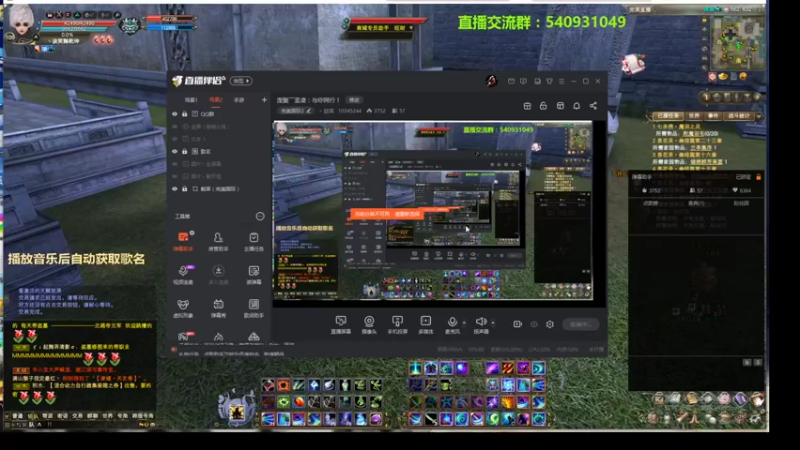This screenshot has width=800, height=450.
Task: Select the 战斗统计 tab in quest tracker
Action: coord(738,116)
